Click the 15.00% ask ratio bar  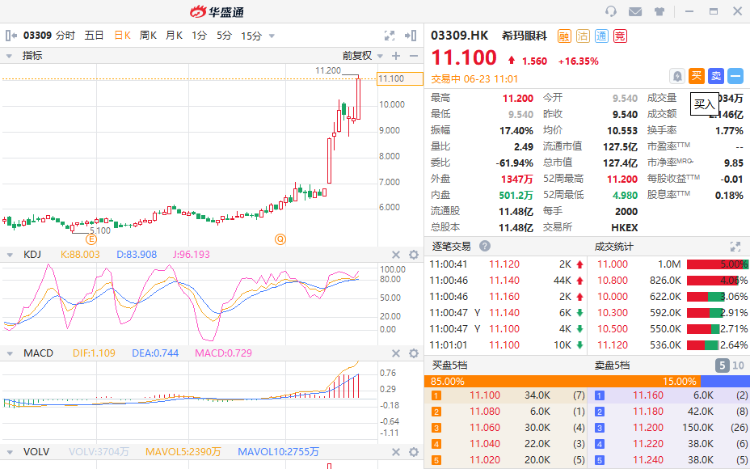[x=725, y=382]
